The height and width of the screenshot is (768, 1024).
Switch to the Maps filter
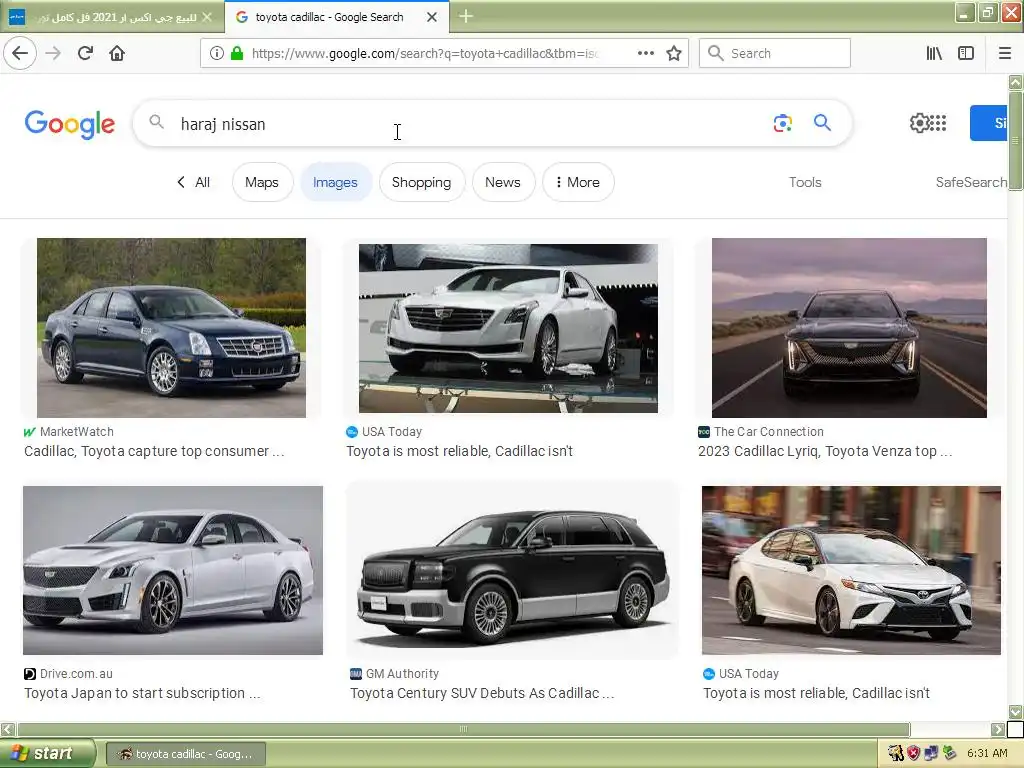262,182
